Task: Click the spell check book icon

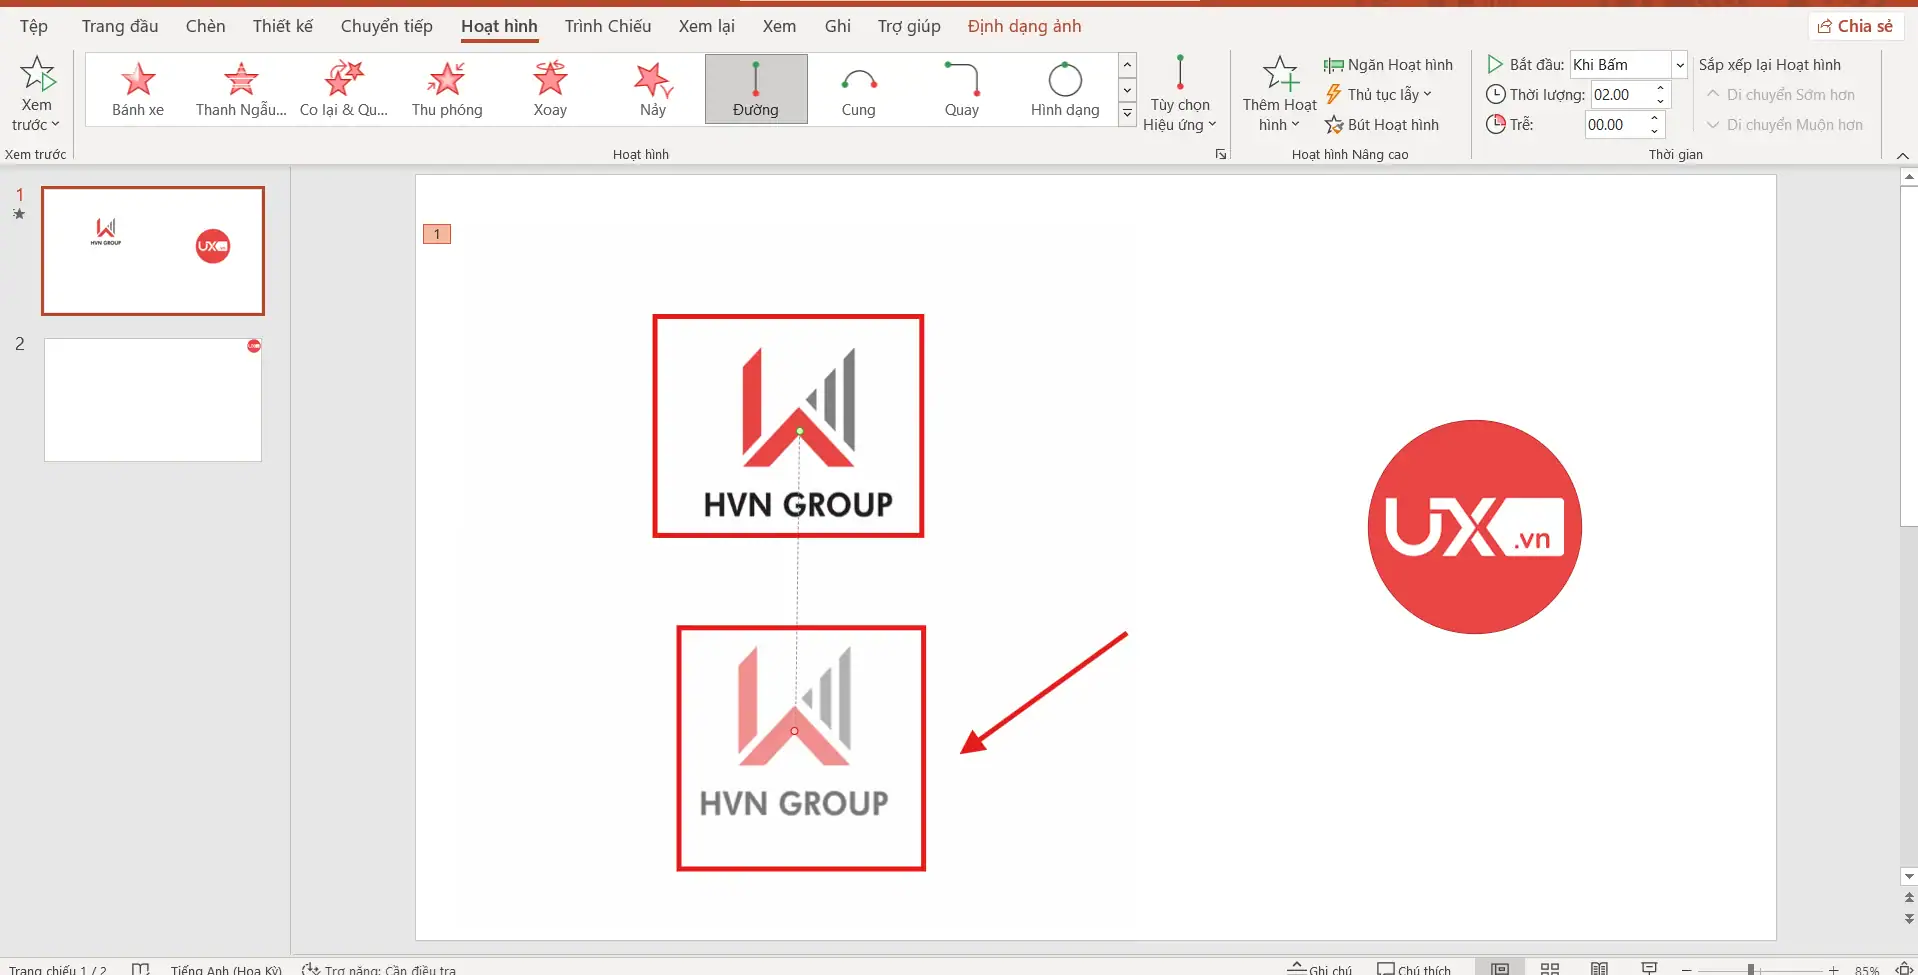Action: pyautogui.click(x=140, y=968)
